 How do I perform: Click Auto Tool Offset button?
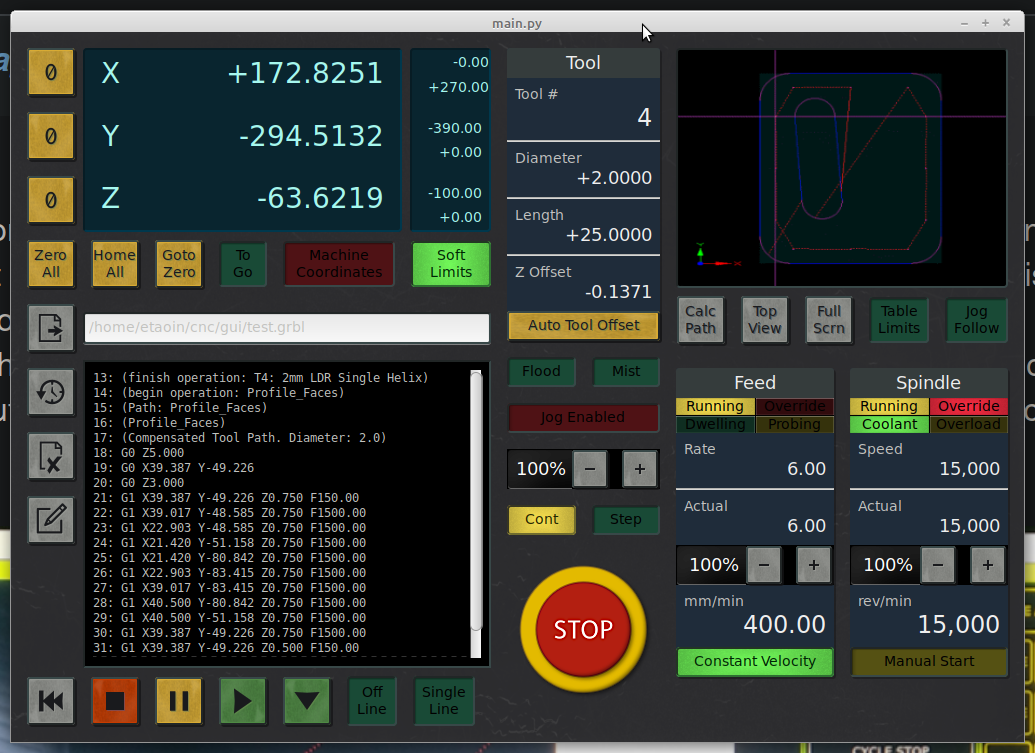tap(583, 325)
